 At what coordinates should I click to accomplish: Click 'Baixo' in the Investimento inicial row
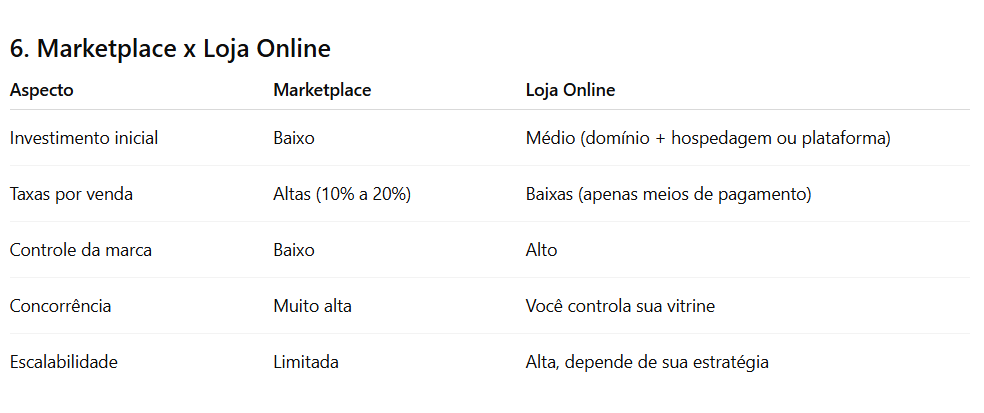(x=294, y=138)
